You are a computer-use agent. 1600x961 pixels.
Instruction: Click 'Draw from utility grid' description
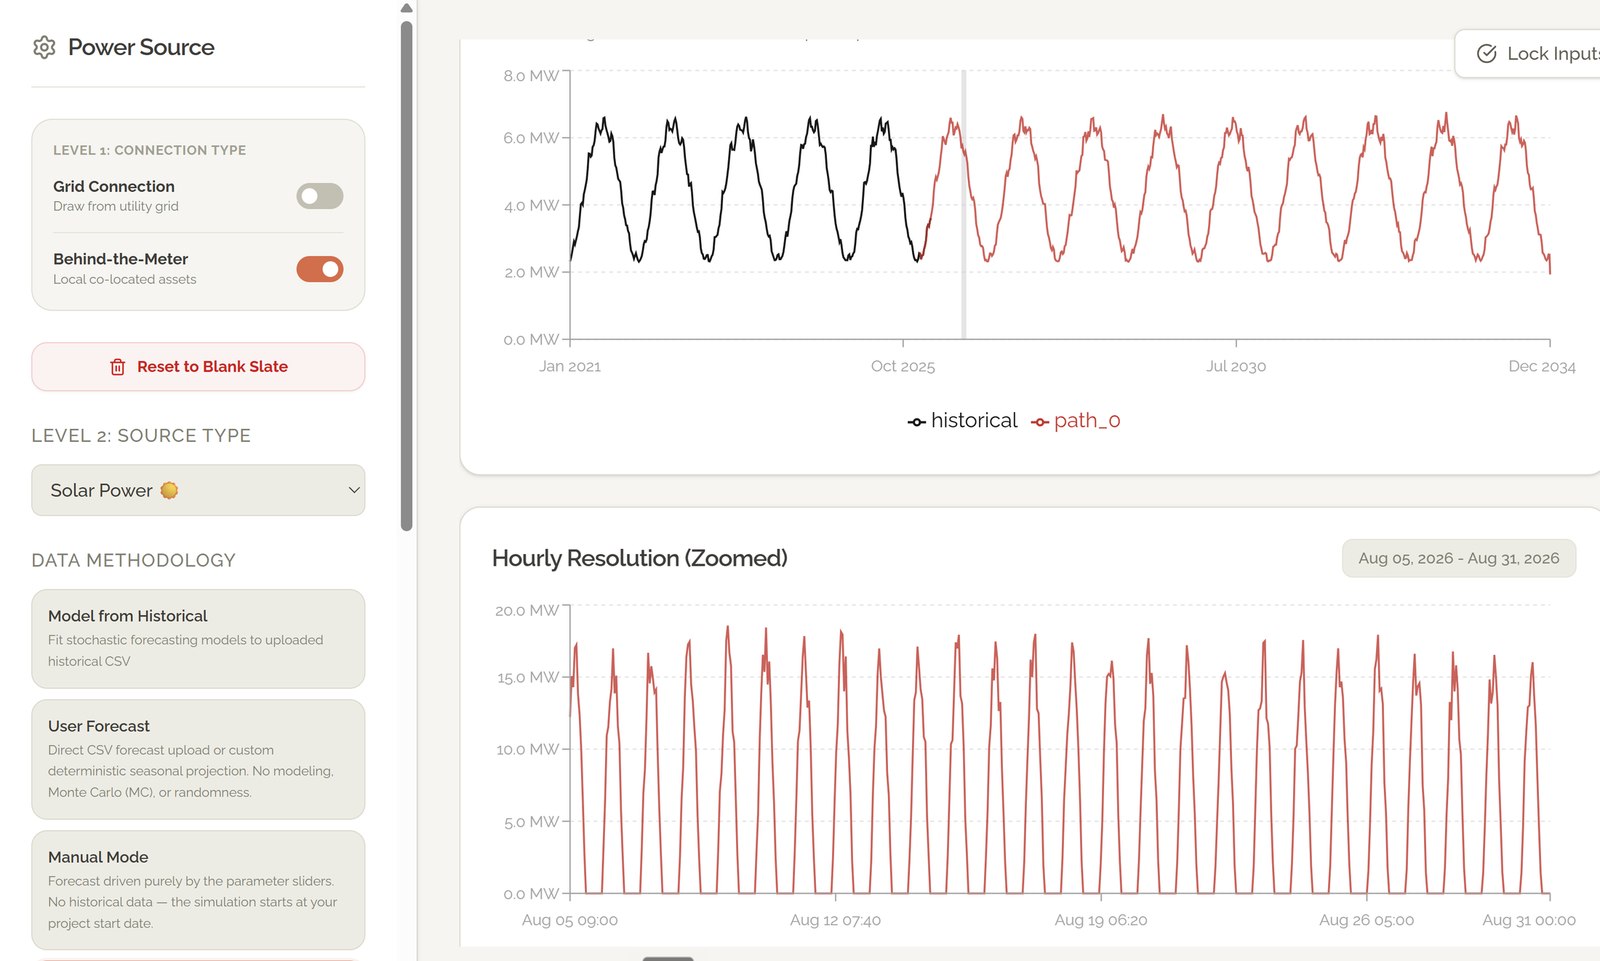pyautogui.click(x=116, y=206)
